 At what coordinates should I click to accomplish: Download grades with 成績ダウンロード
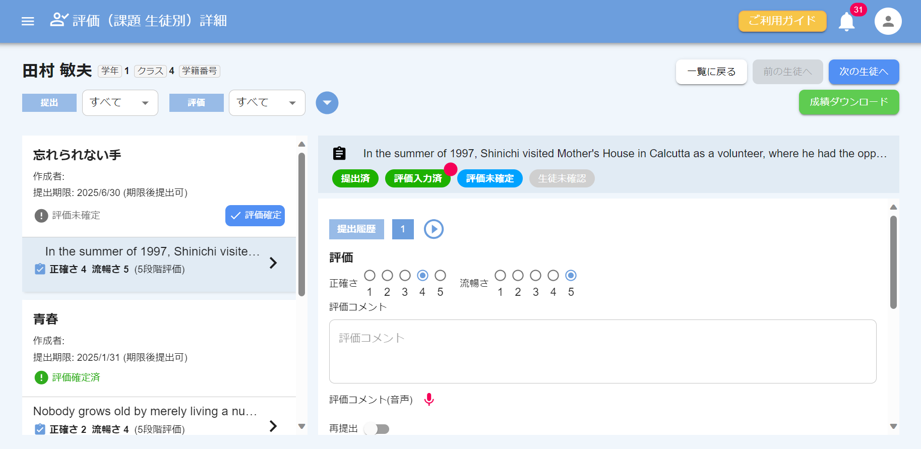click(x=849, y=102)
